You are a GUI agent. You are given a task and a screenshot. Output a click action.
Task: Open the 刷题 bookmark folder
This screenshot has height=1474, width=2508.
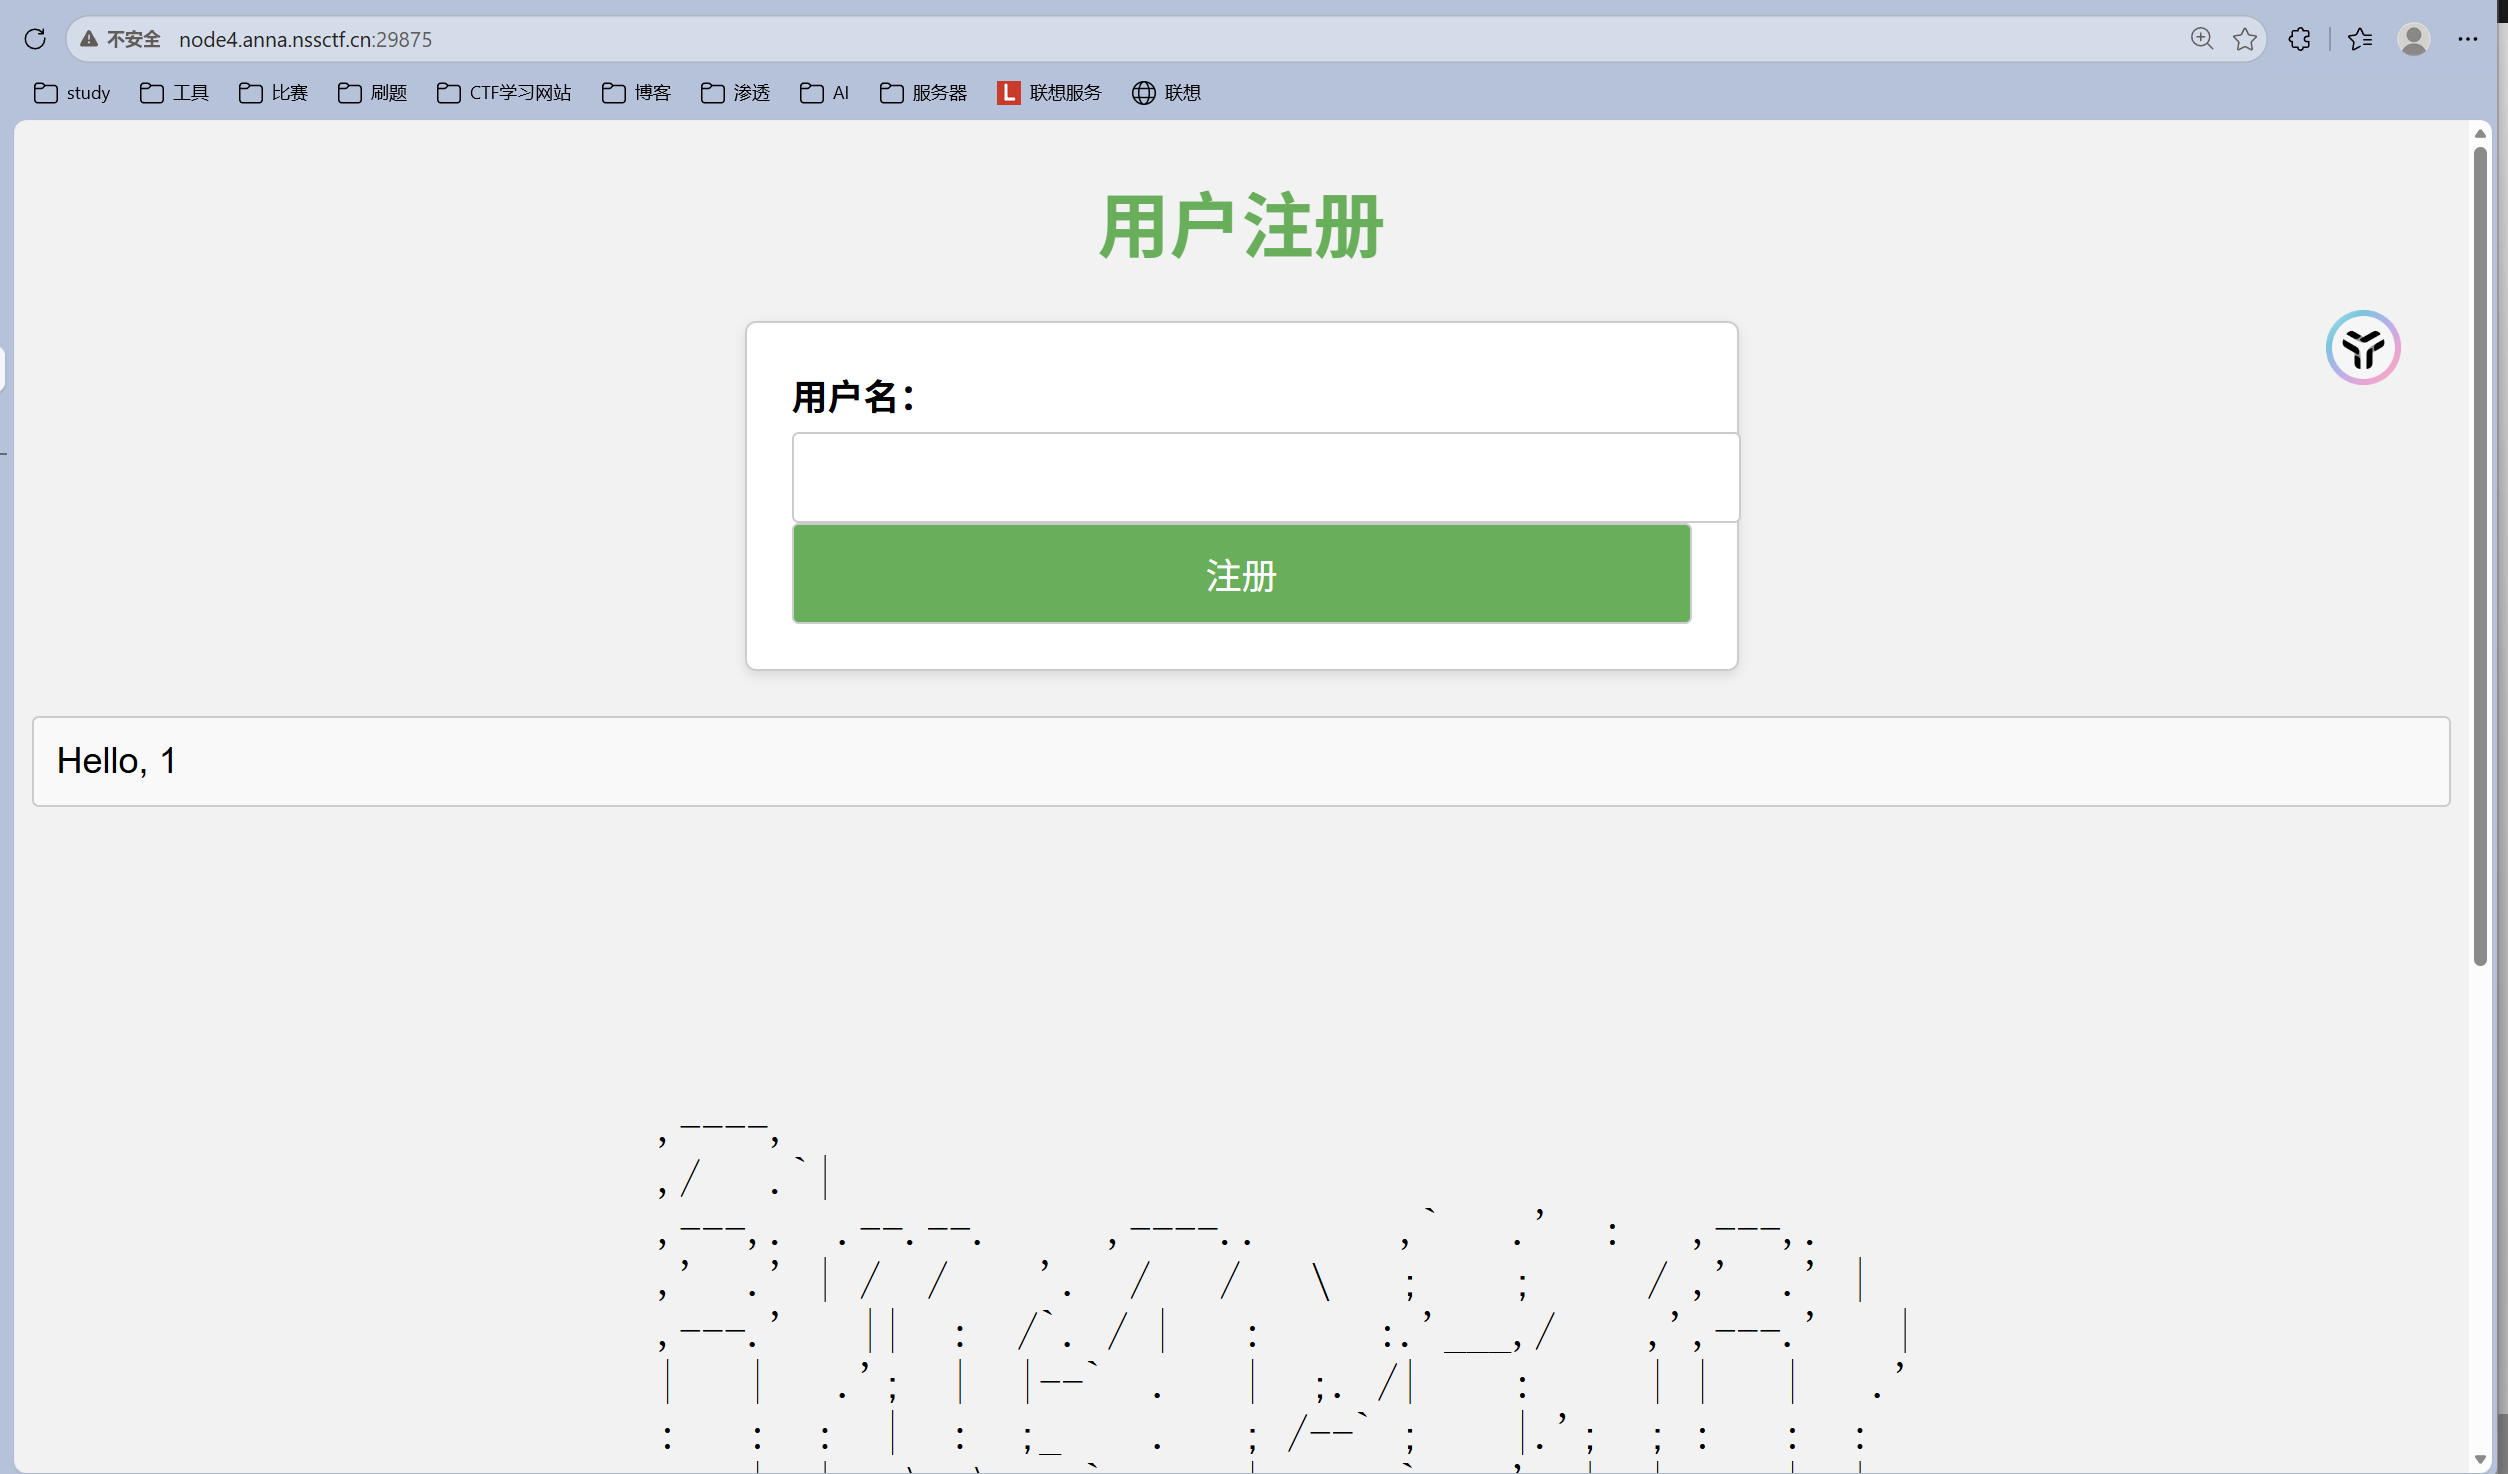pyautogui.click(x=372, y=93)
